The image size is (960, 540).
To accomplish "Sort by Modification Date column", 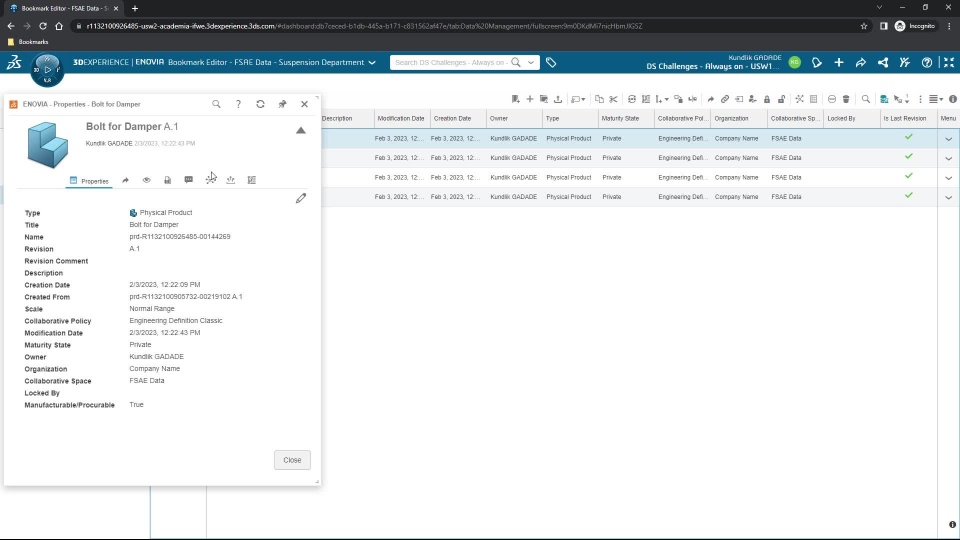I will pos(401,119).
